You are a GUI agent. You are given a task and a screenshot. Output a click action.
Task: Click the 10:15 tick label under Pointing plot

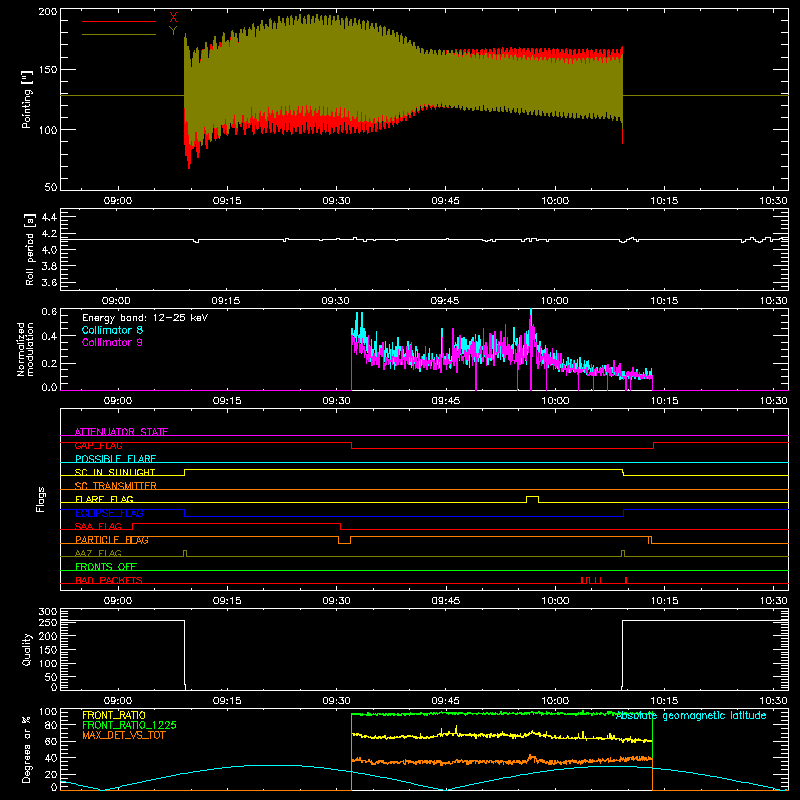[664, 201]
